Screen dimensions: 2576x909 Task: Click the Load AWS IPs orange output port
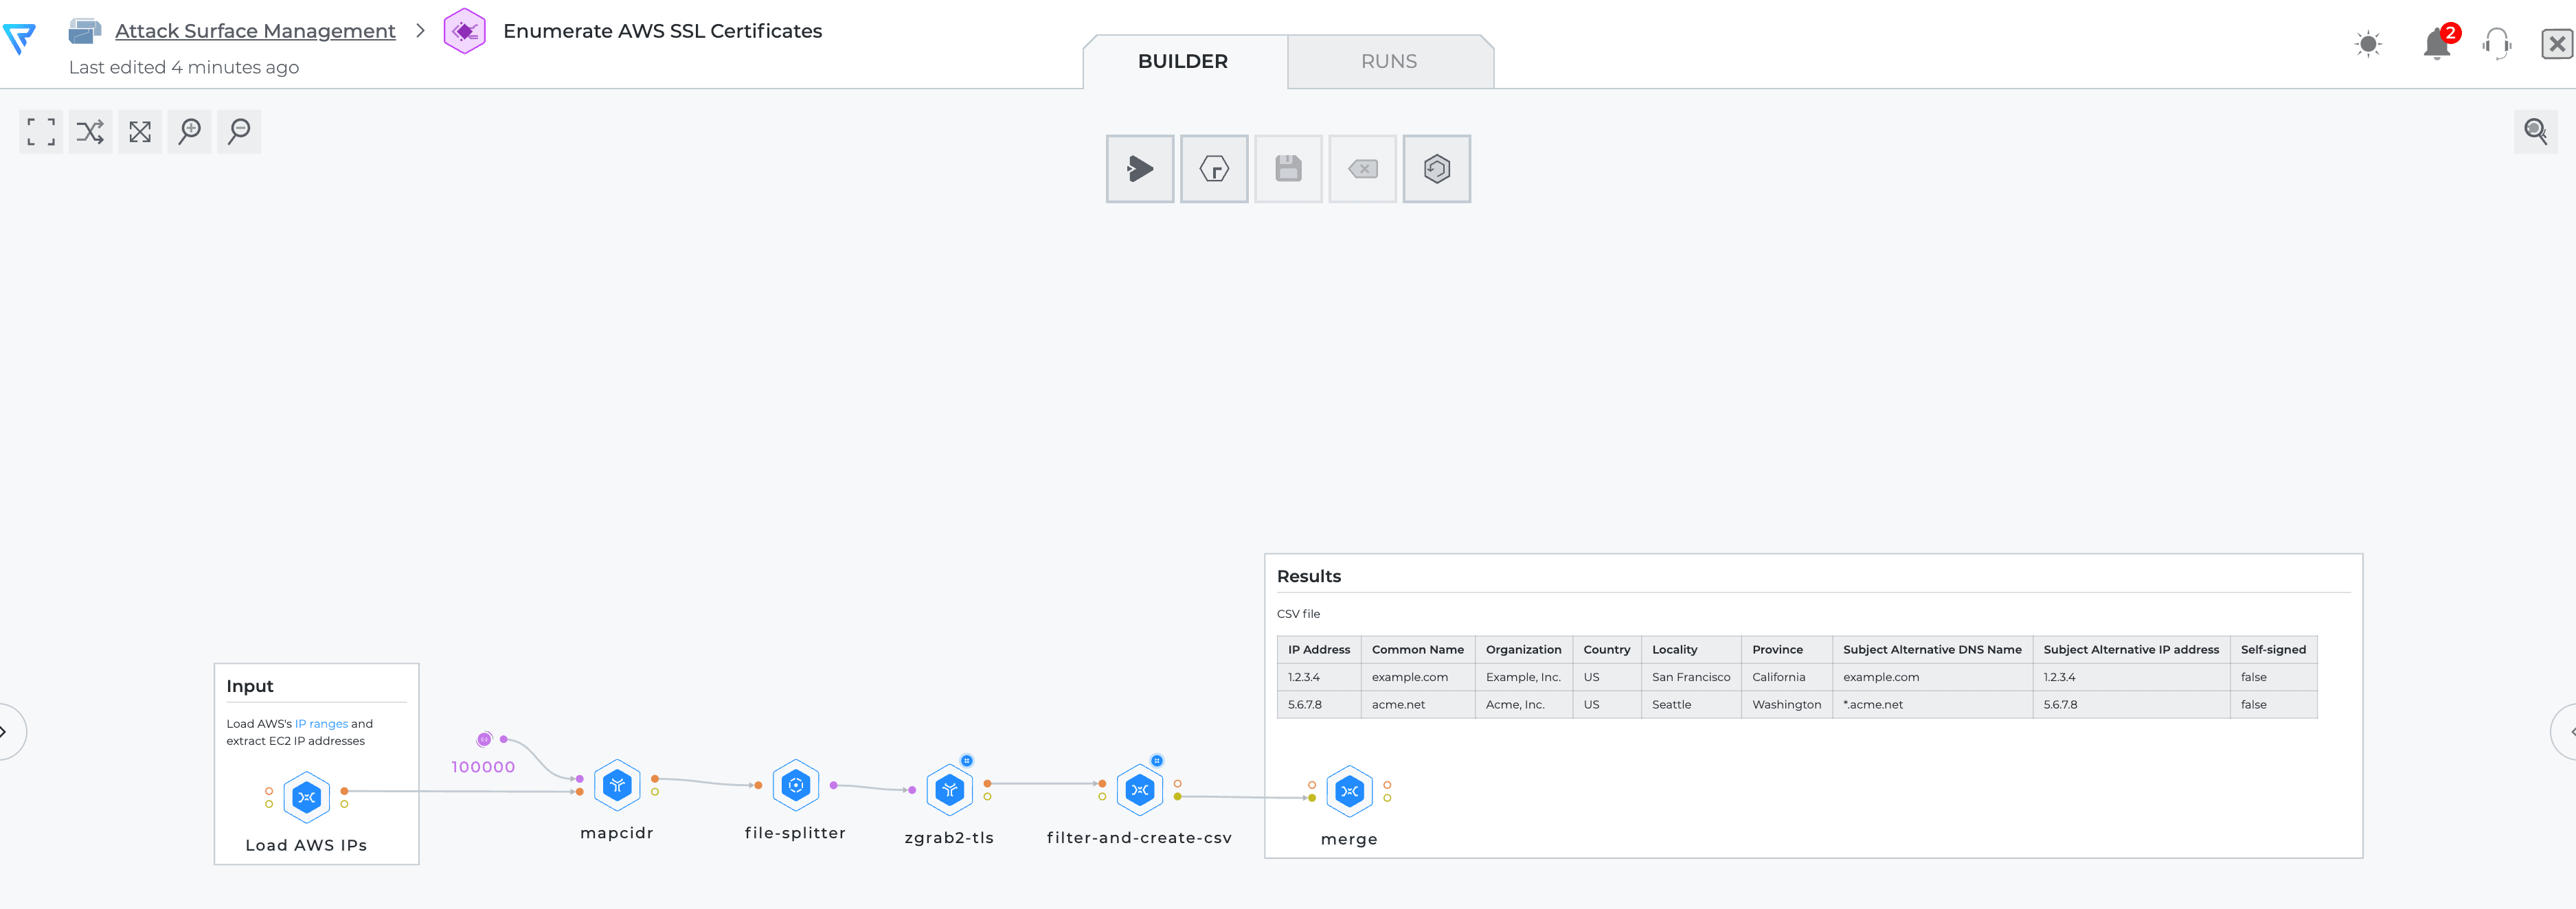point(344,791)
